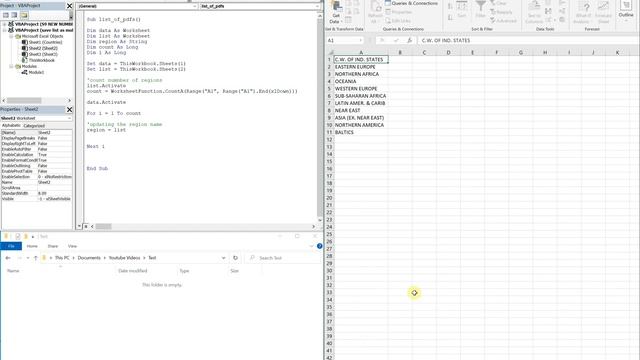
Task: Close the Project VBAProject pane
Action: [69, 6]
